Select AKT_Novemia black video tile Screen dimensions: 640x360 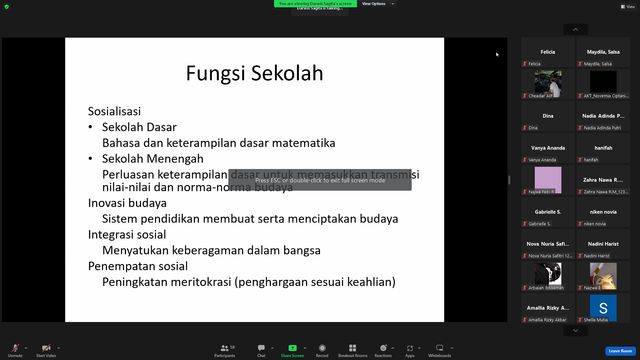(603, 84)
